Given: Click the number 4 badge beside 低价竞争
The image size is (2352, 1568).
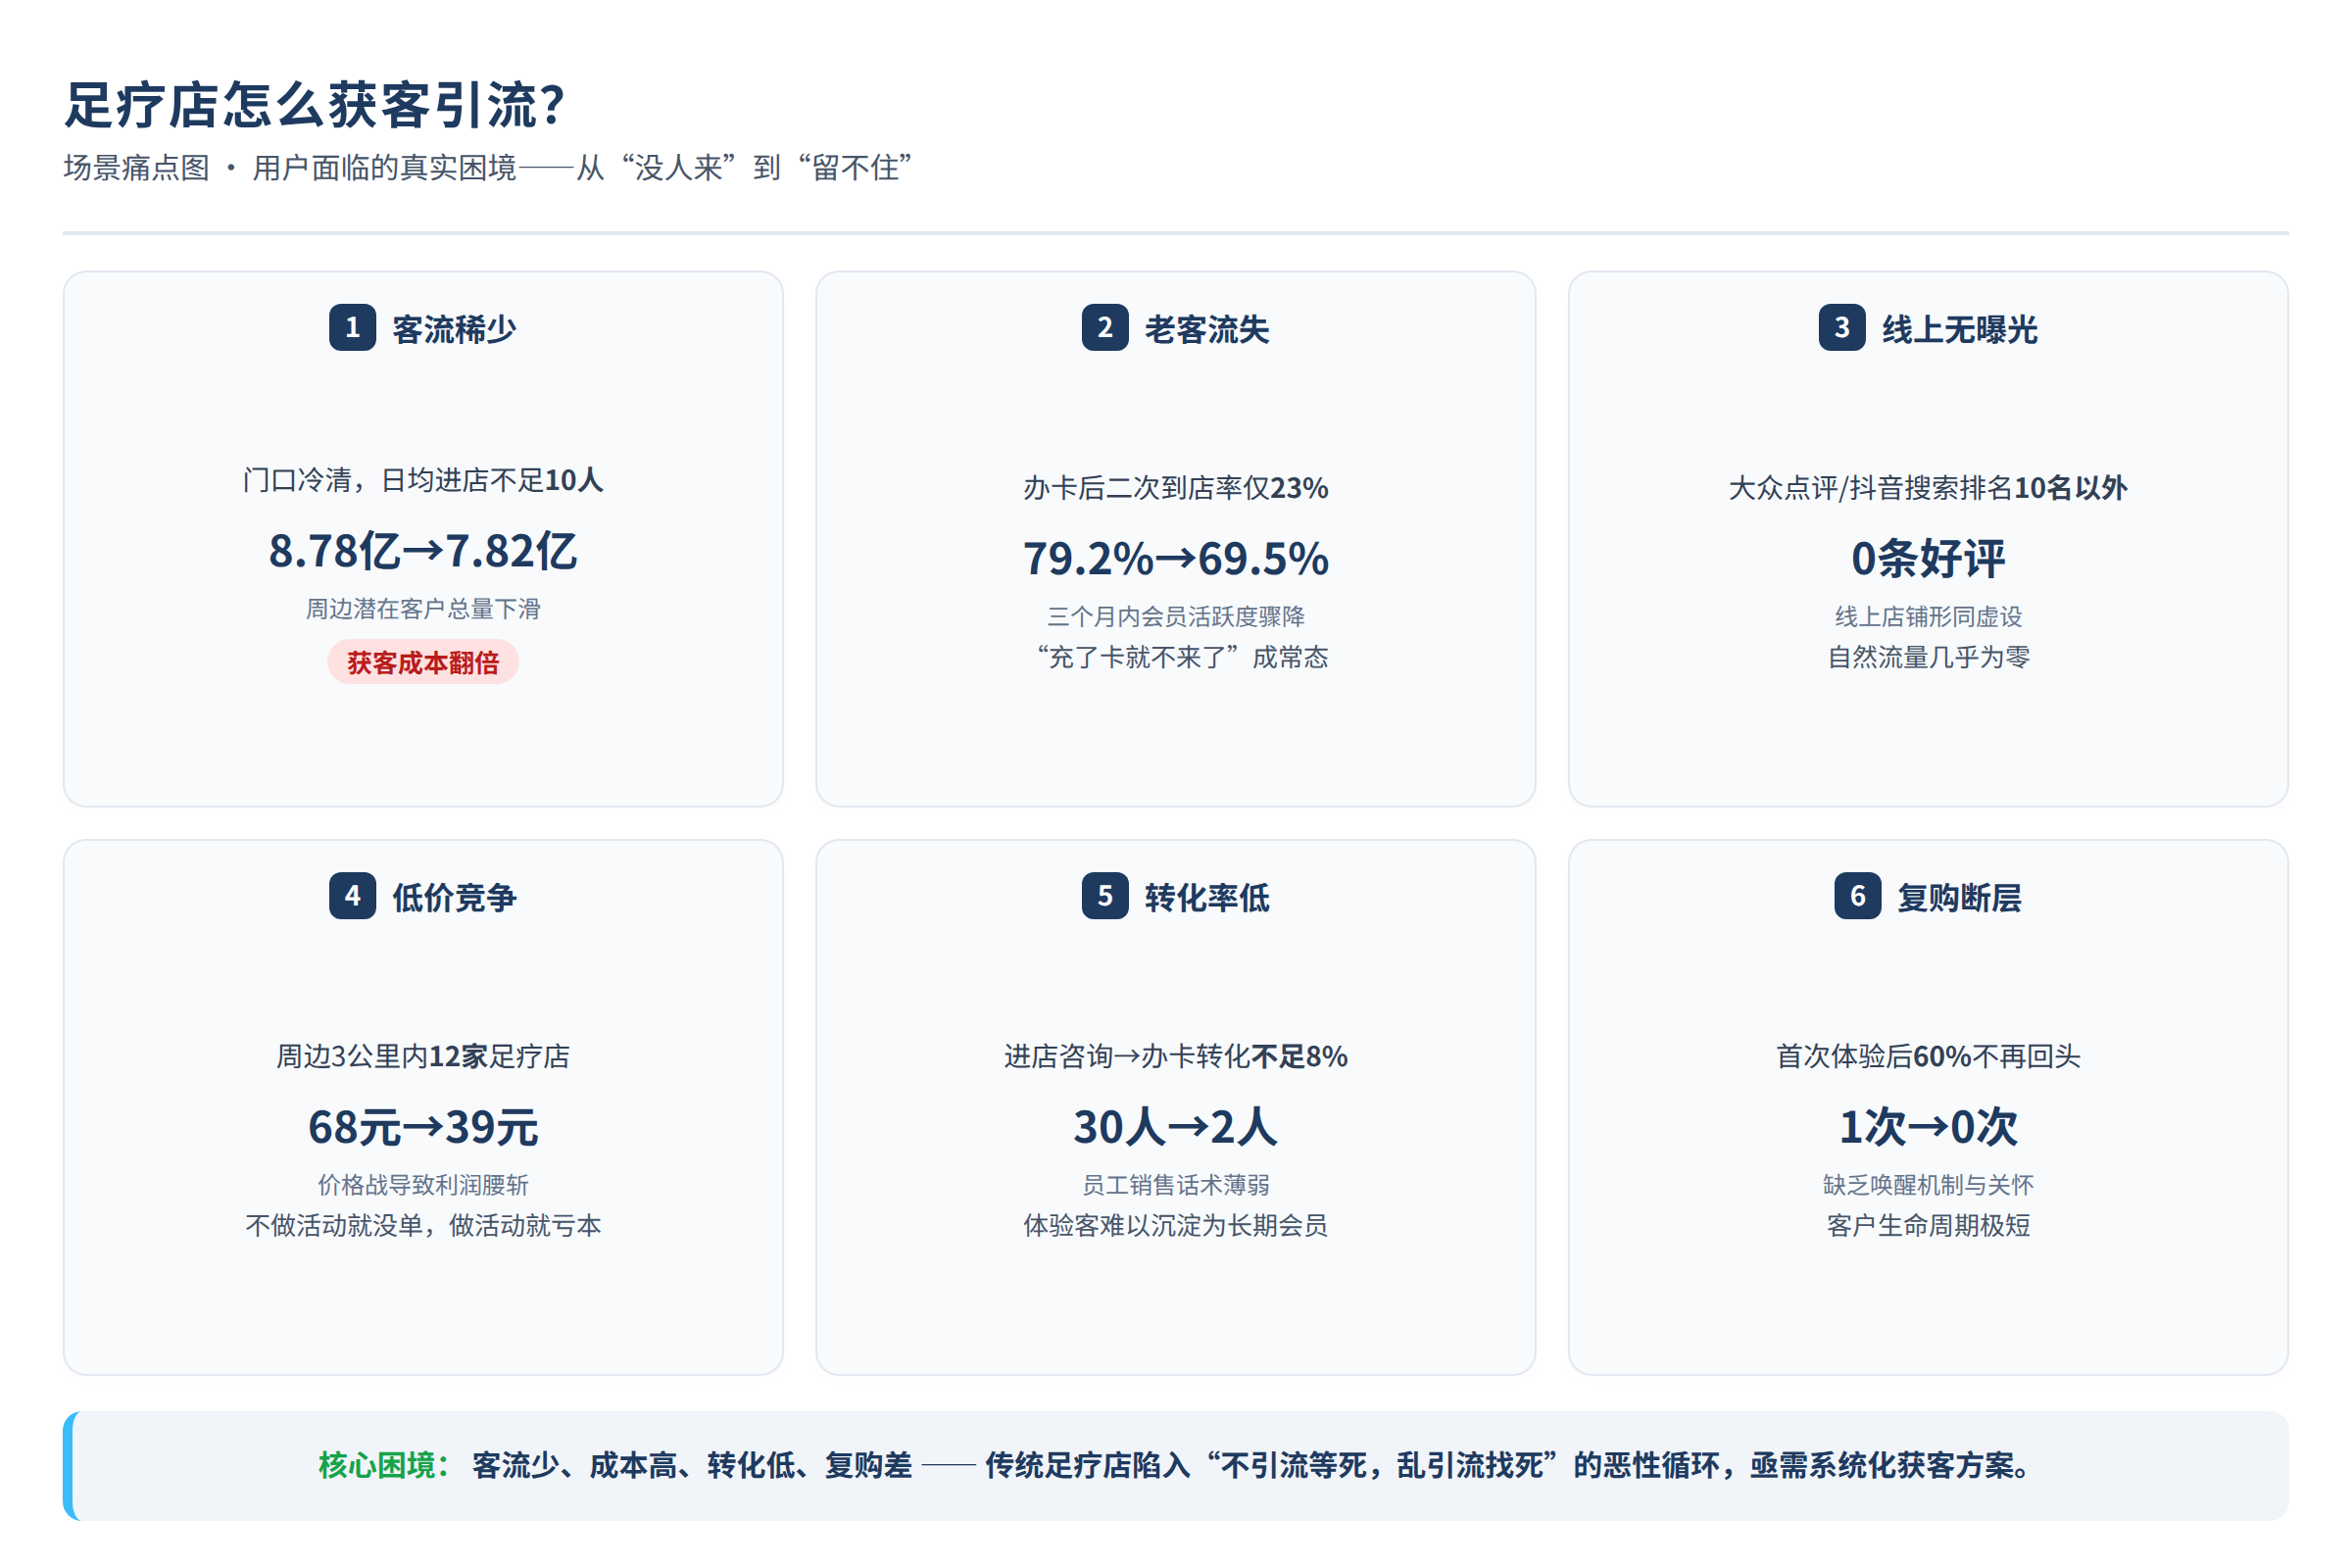Looking at the screenshot, I should 352,896.
